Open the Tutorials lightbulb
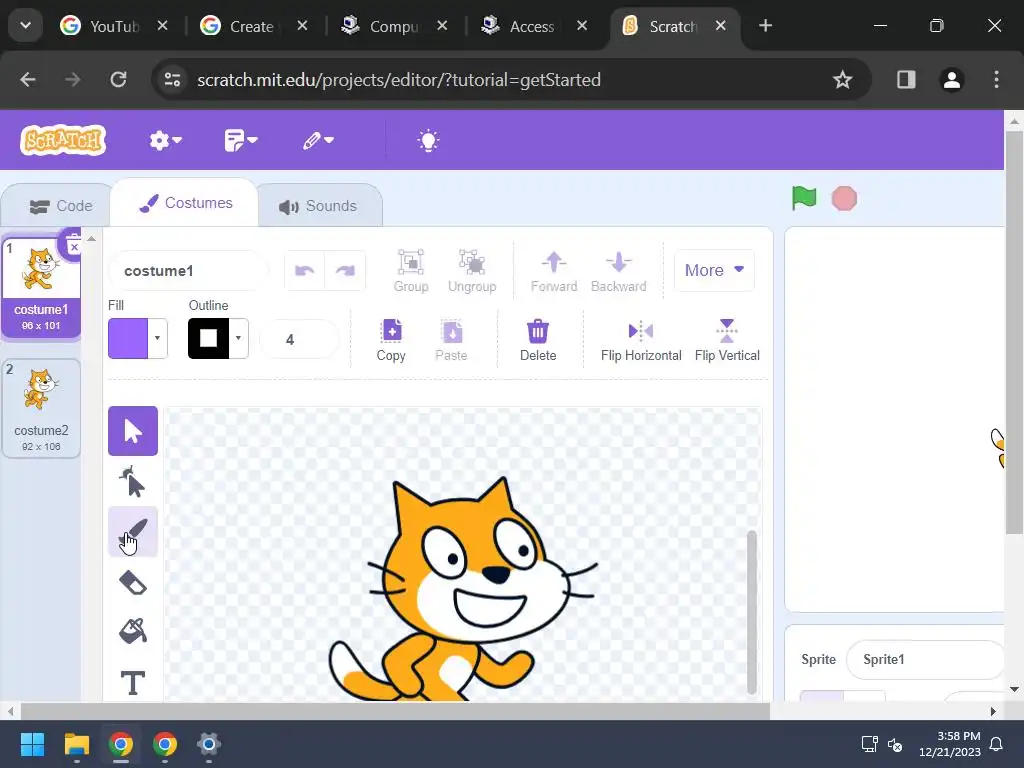The image size is (1024, 768). coord(428,140)
